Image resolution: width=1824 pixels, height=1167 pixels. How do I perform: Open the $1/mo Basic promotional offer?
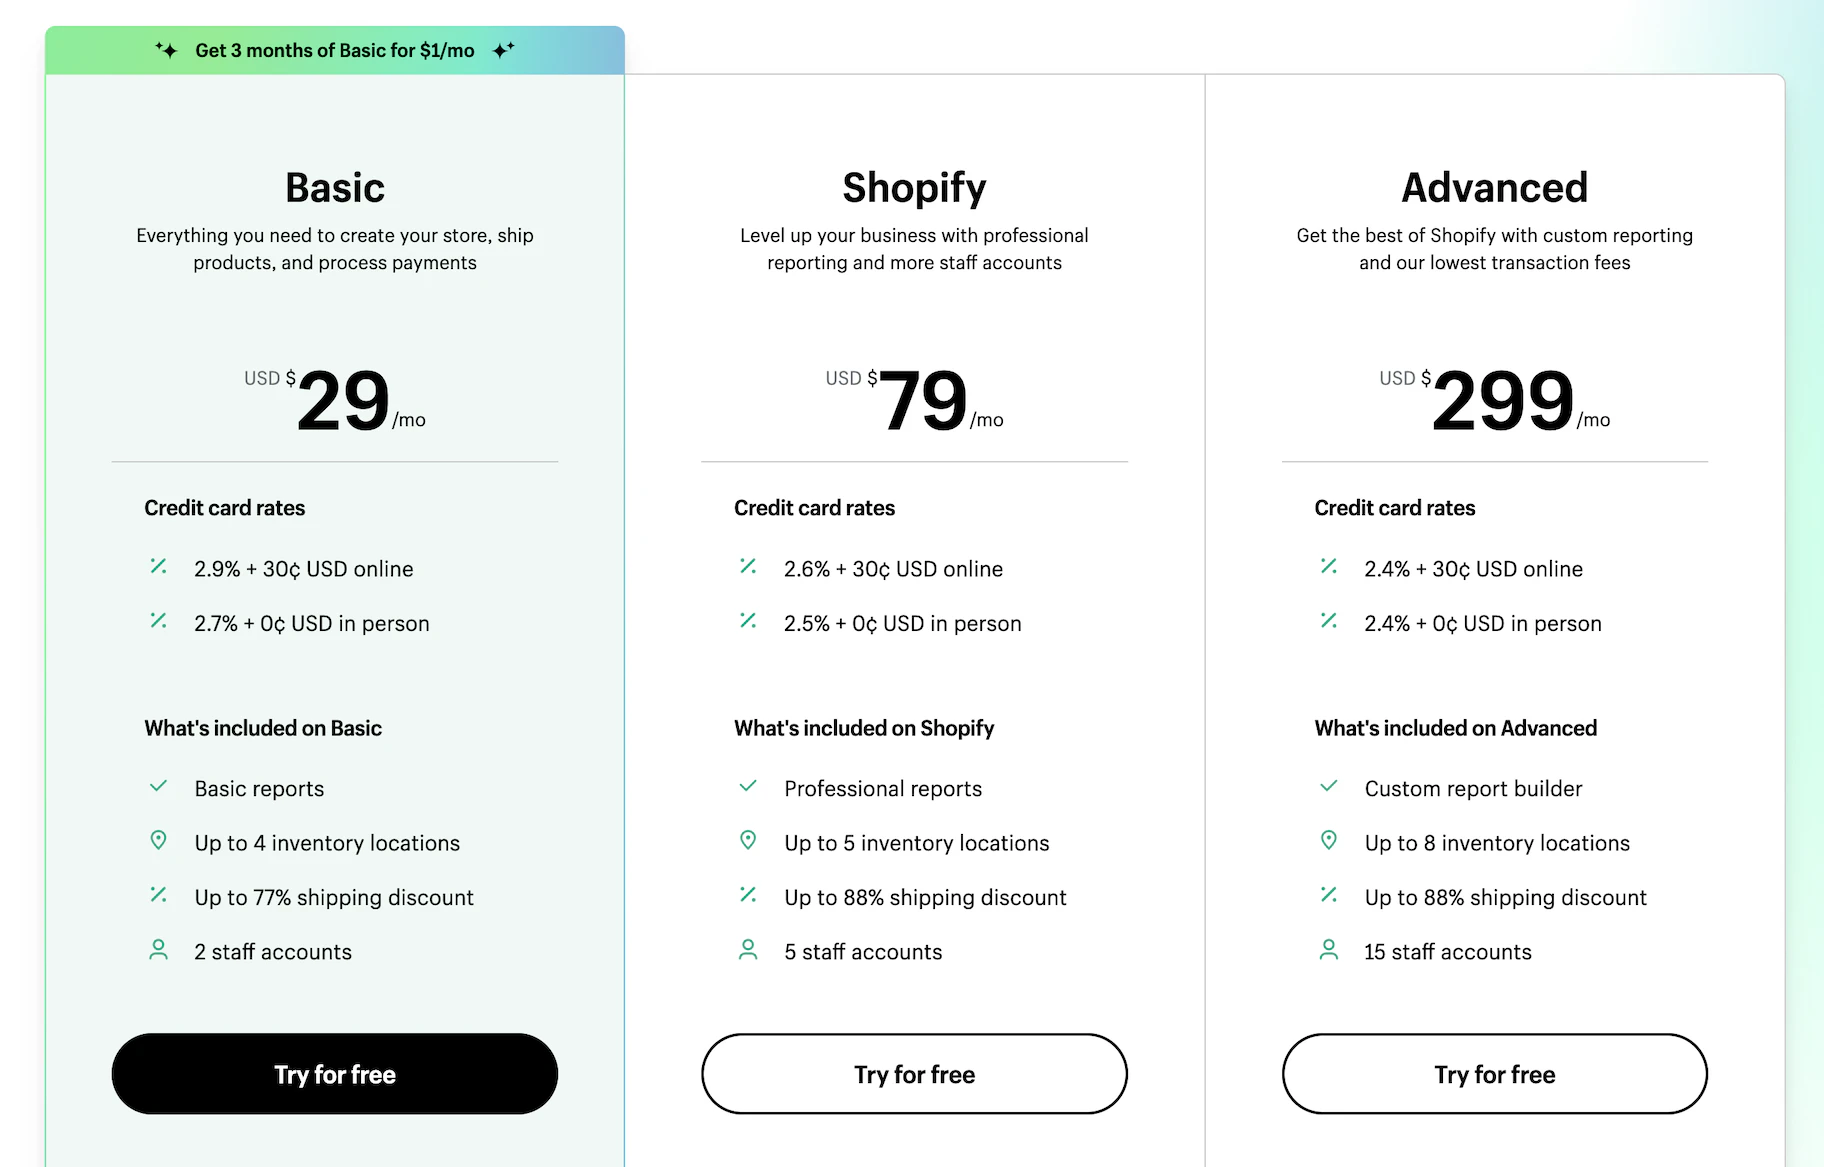tap(335, 49)
